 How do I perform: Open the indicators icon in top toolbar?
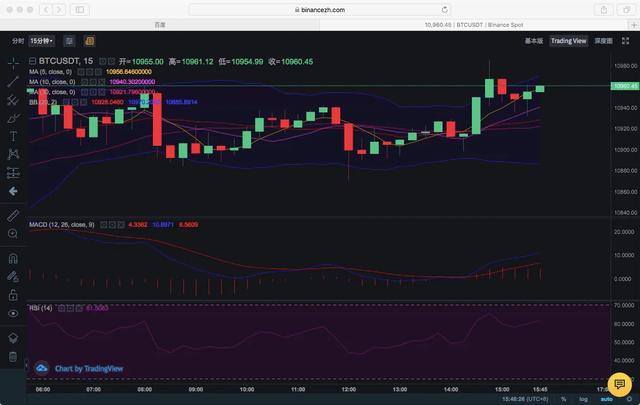[x=69, y=41]
